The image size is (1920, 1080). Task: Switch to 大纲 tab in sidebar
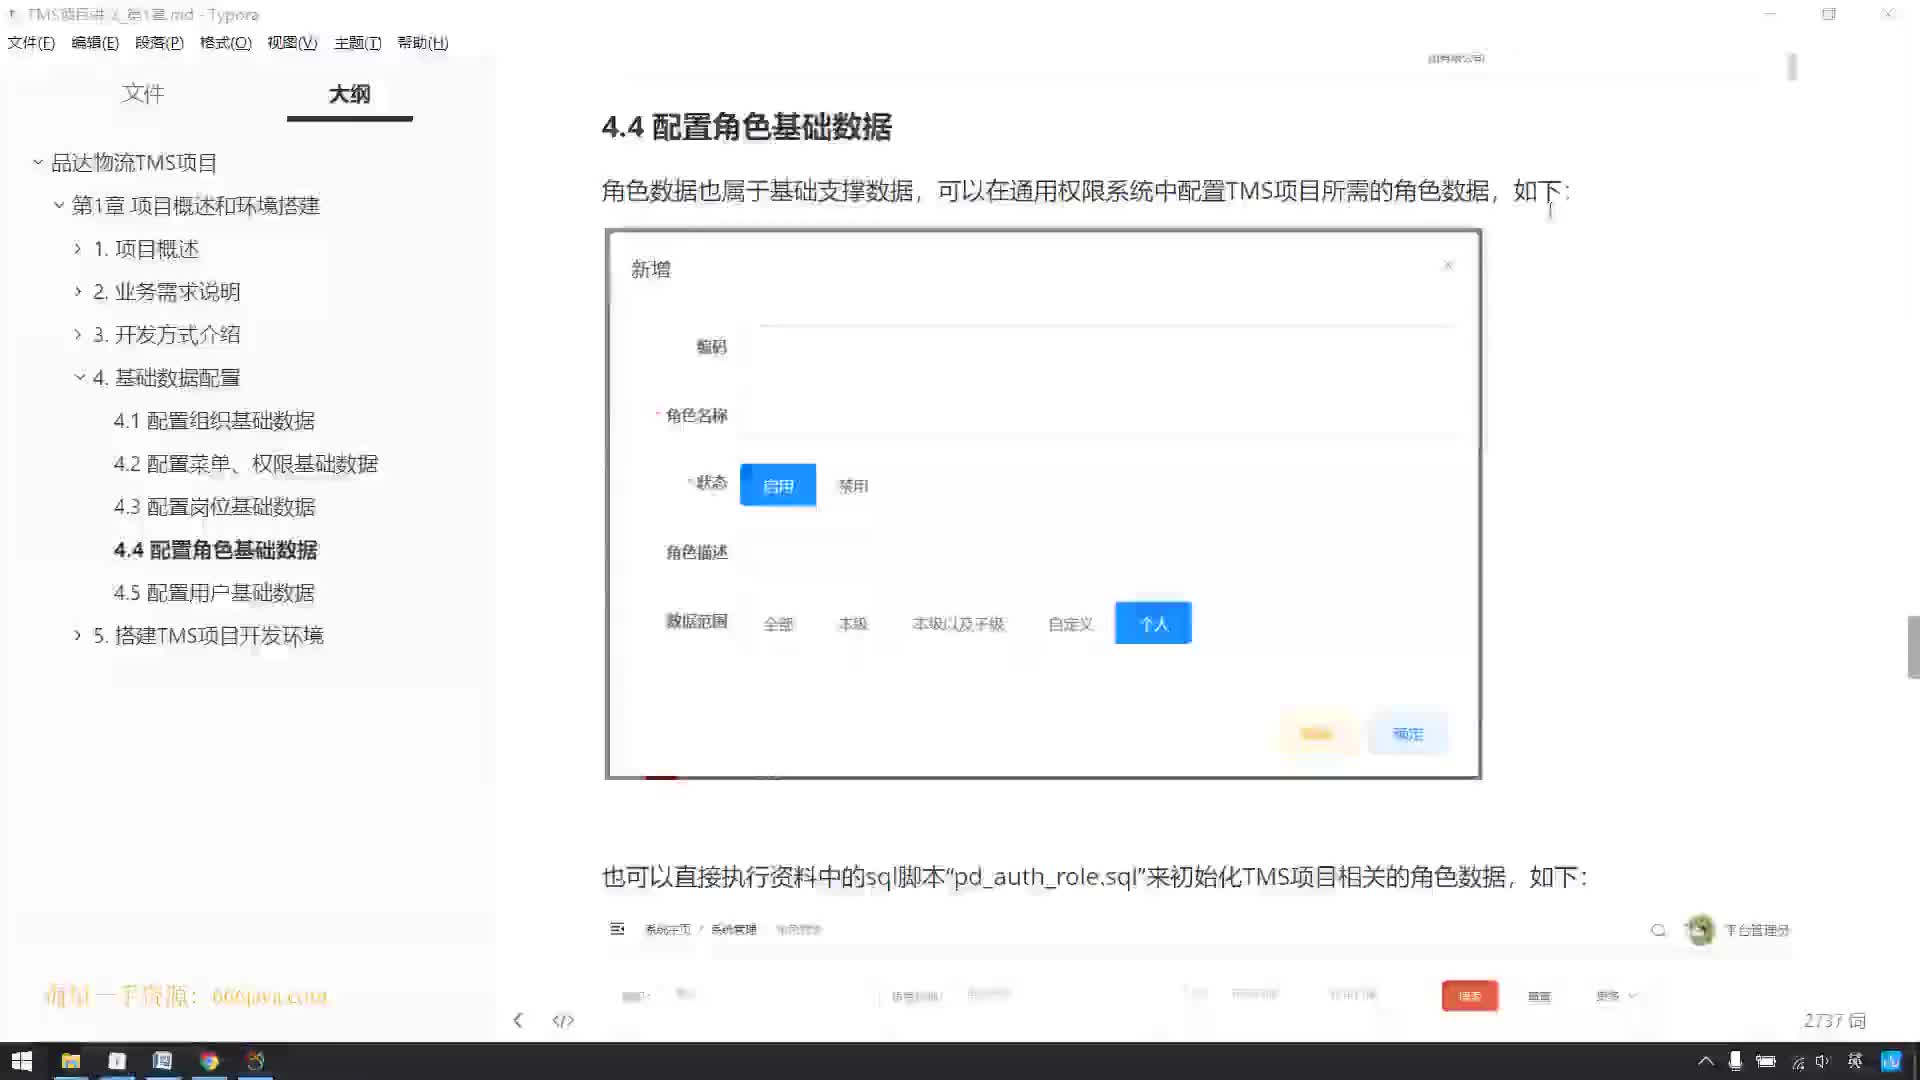tap(348, 92)
